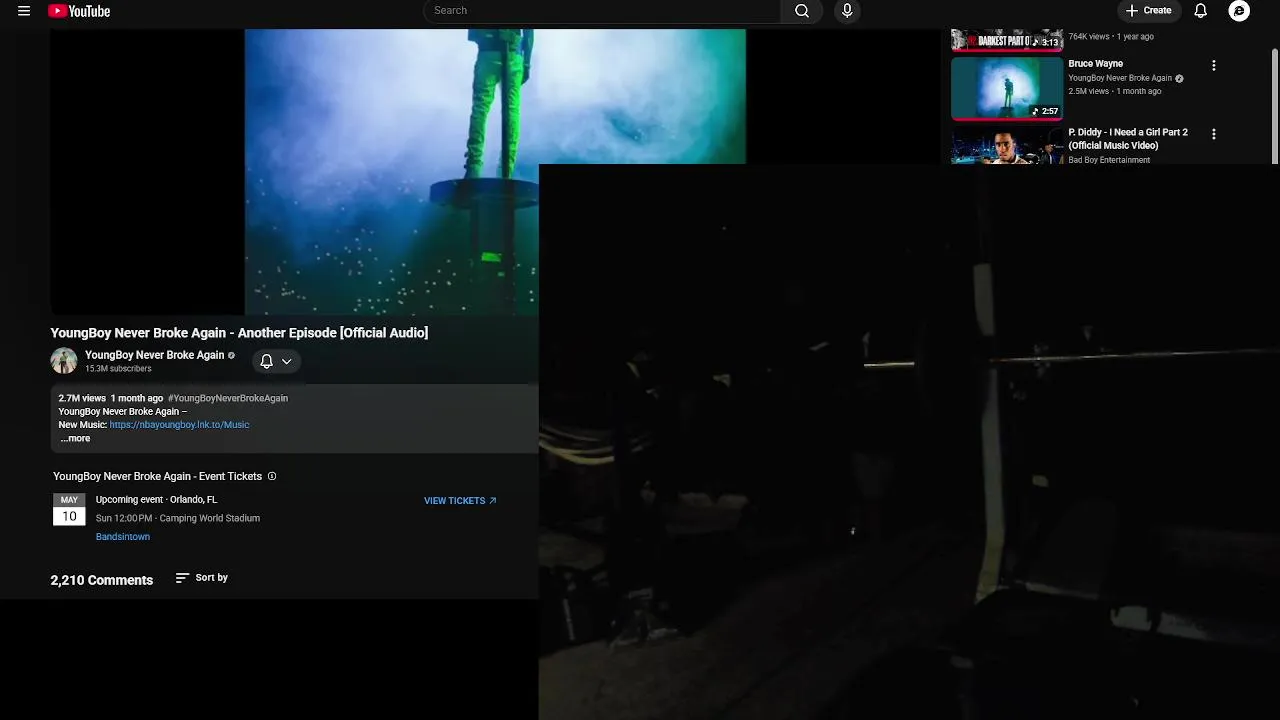
Task: Select the May 10 event date badge
Action: pyautogui.click(x=69, y=509)
